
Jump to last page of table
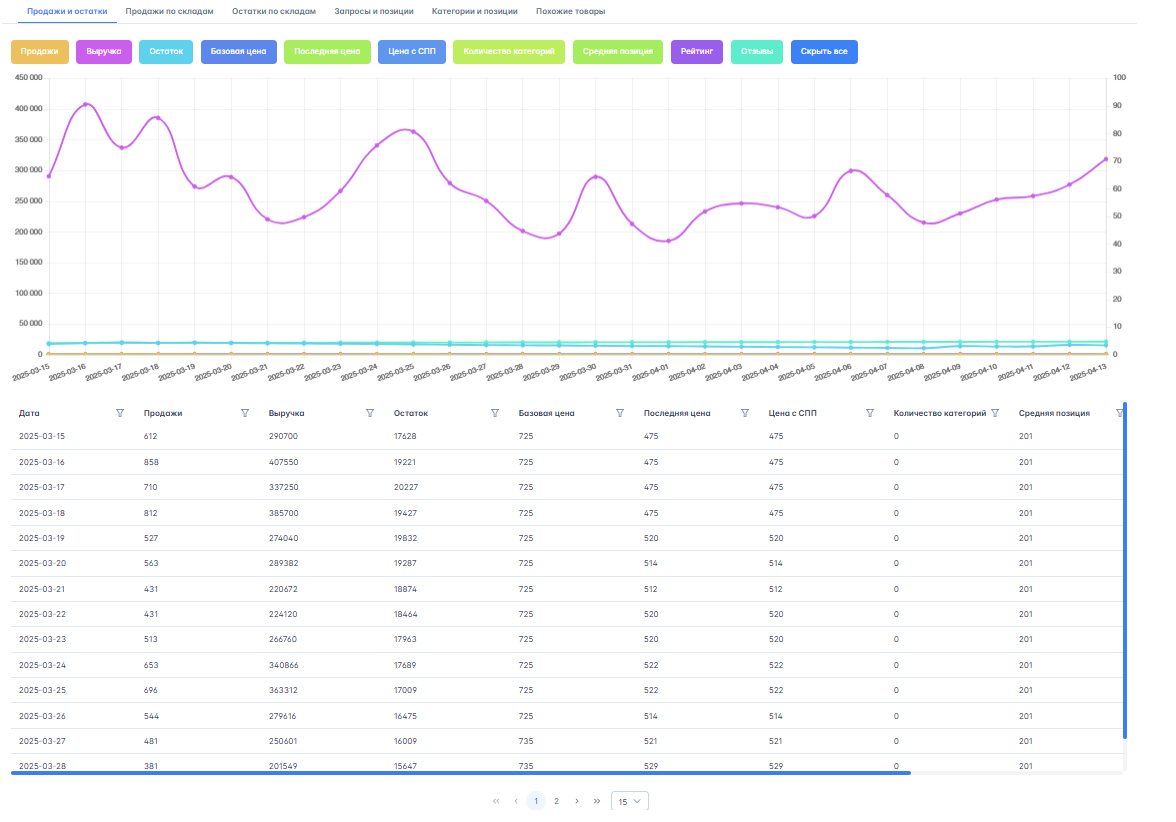[597, 802]
